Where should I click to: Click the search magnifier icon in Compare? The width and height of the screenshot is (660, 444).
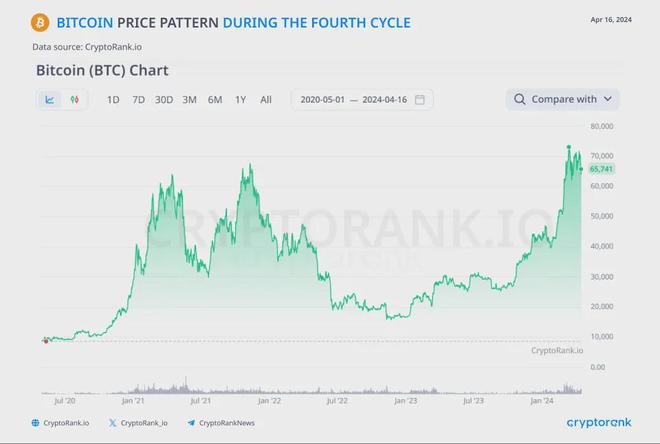click(519, 99)
